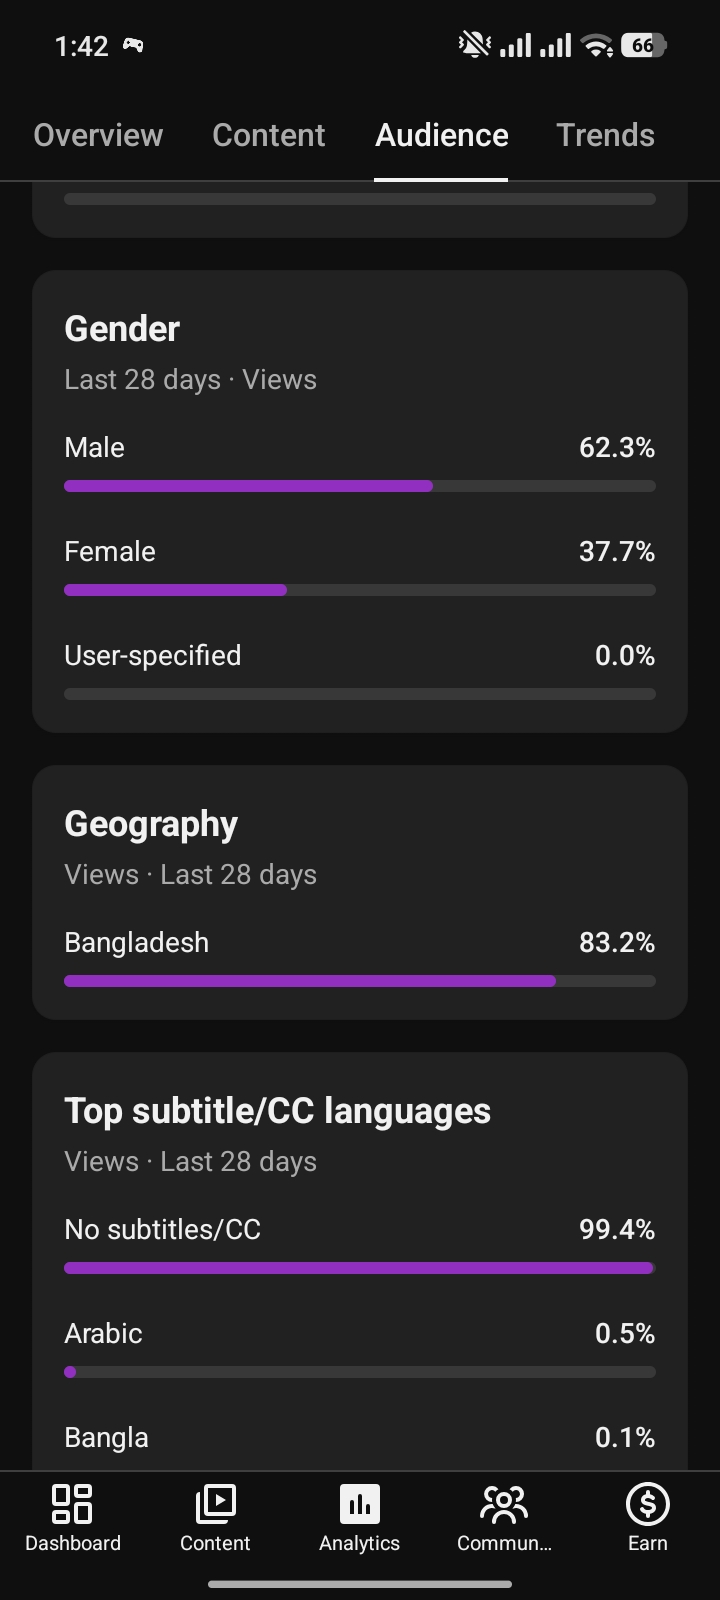Tap the Bangladesh views progress bar

click(x=360, y=981)
